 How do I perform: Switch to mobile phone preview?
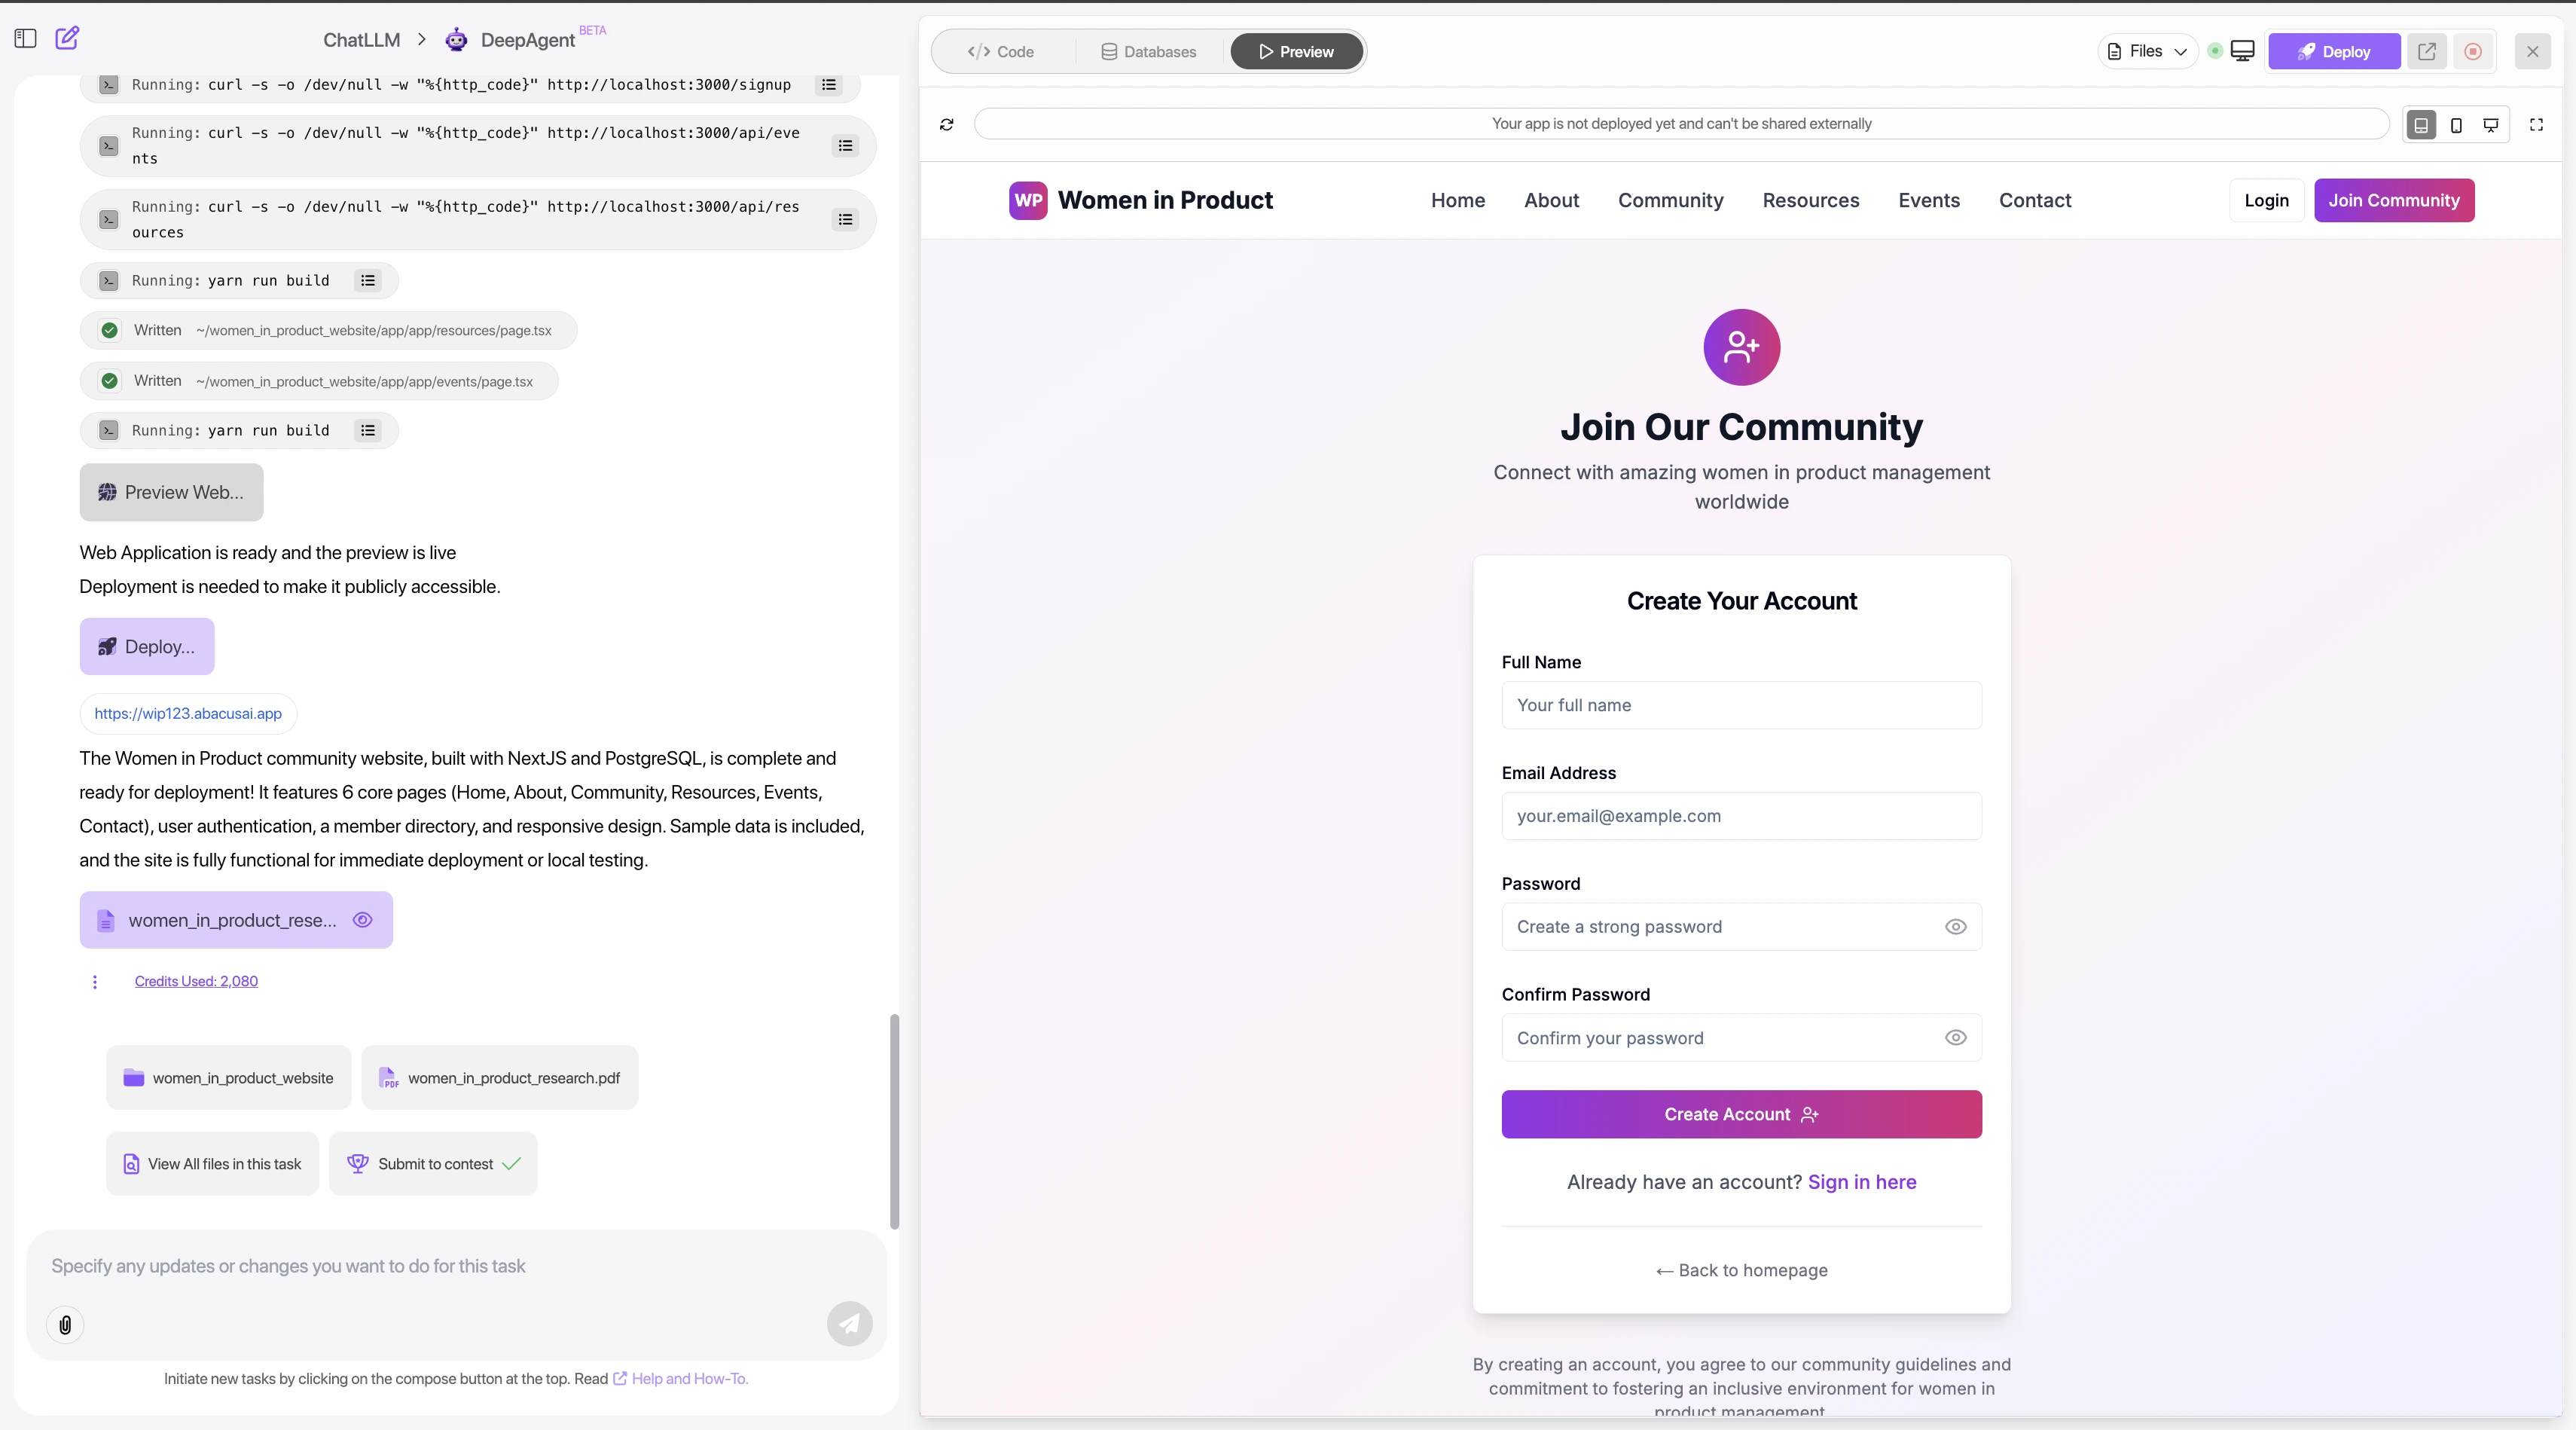coord(2456,125)
